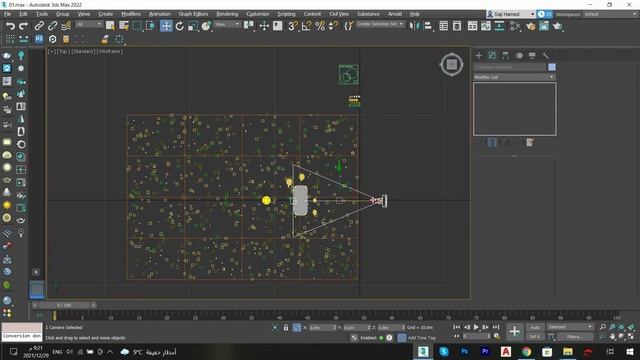
Task: Open the File menu
Action: click(x=7, y=14)
